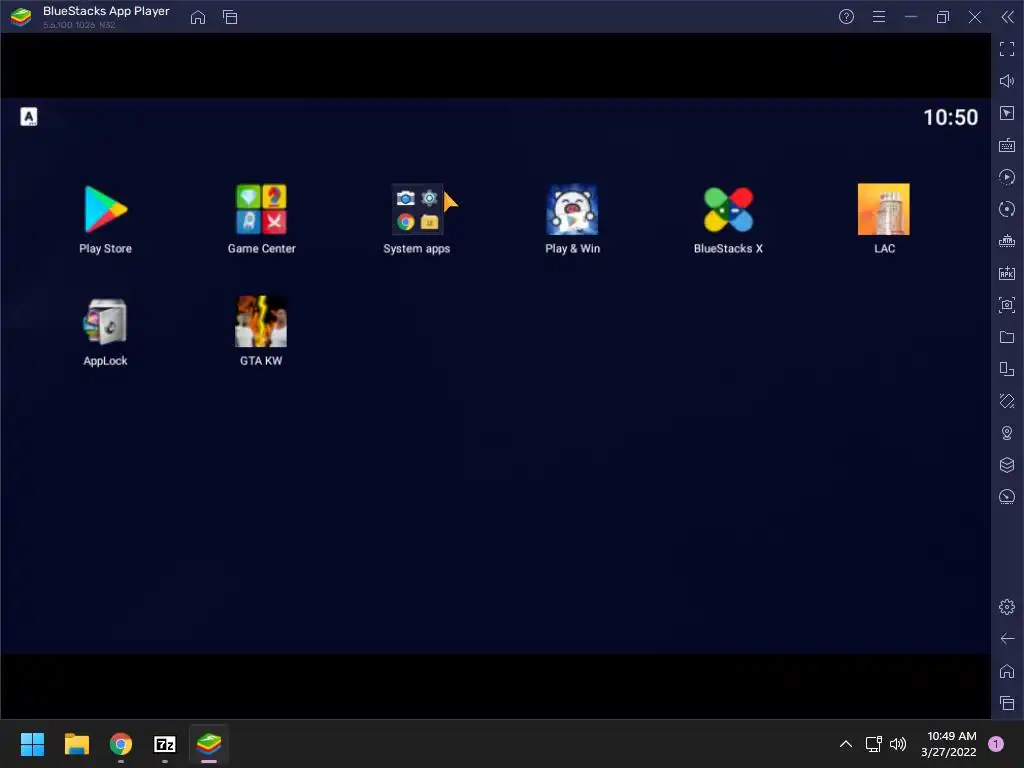Launch the GTA KW game
The height and width of the screenshot is (768, 1024).
pyautogui.click(x=261, y=321)
